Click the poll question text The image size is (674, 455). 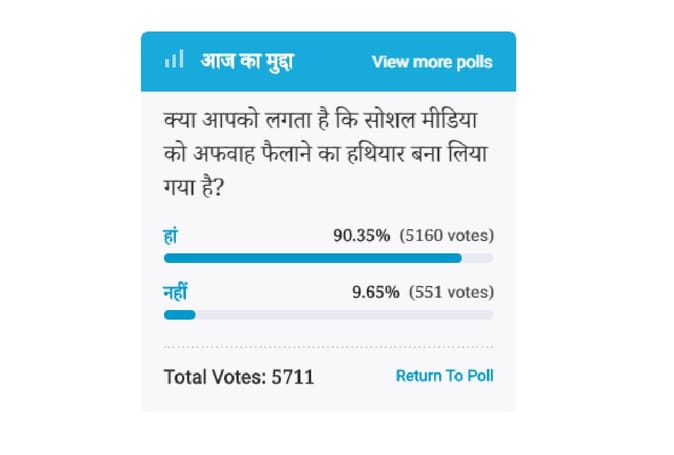pos(325,154)
